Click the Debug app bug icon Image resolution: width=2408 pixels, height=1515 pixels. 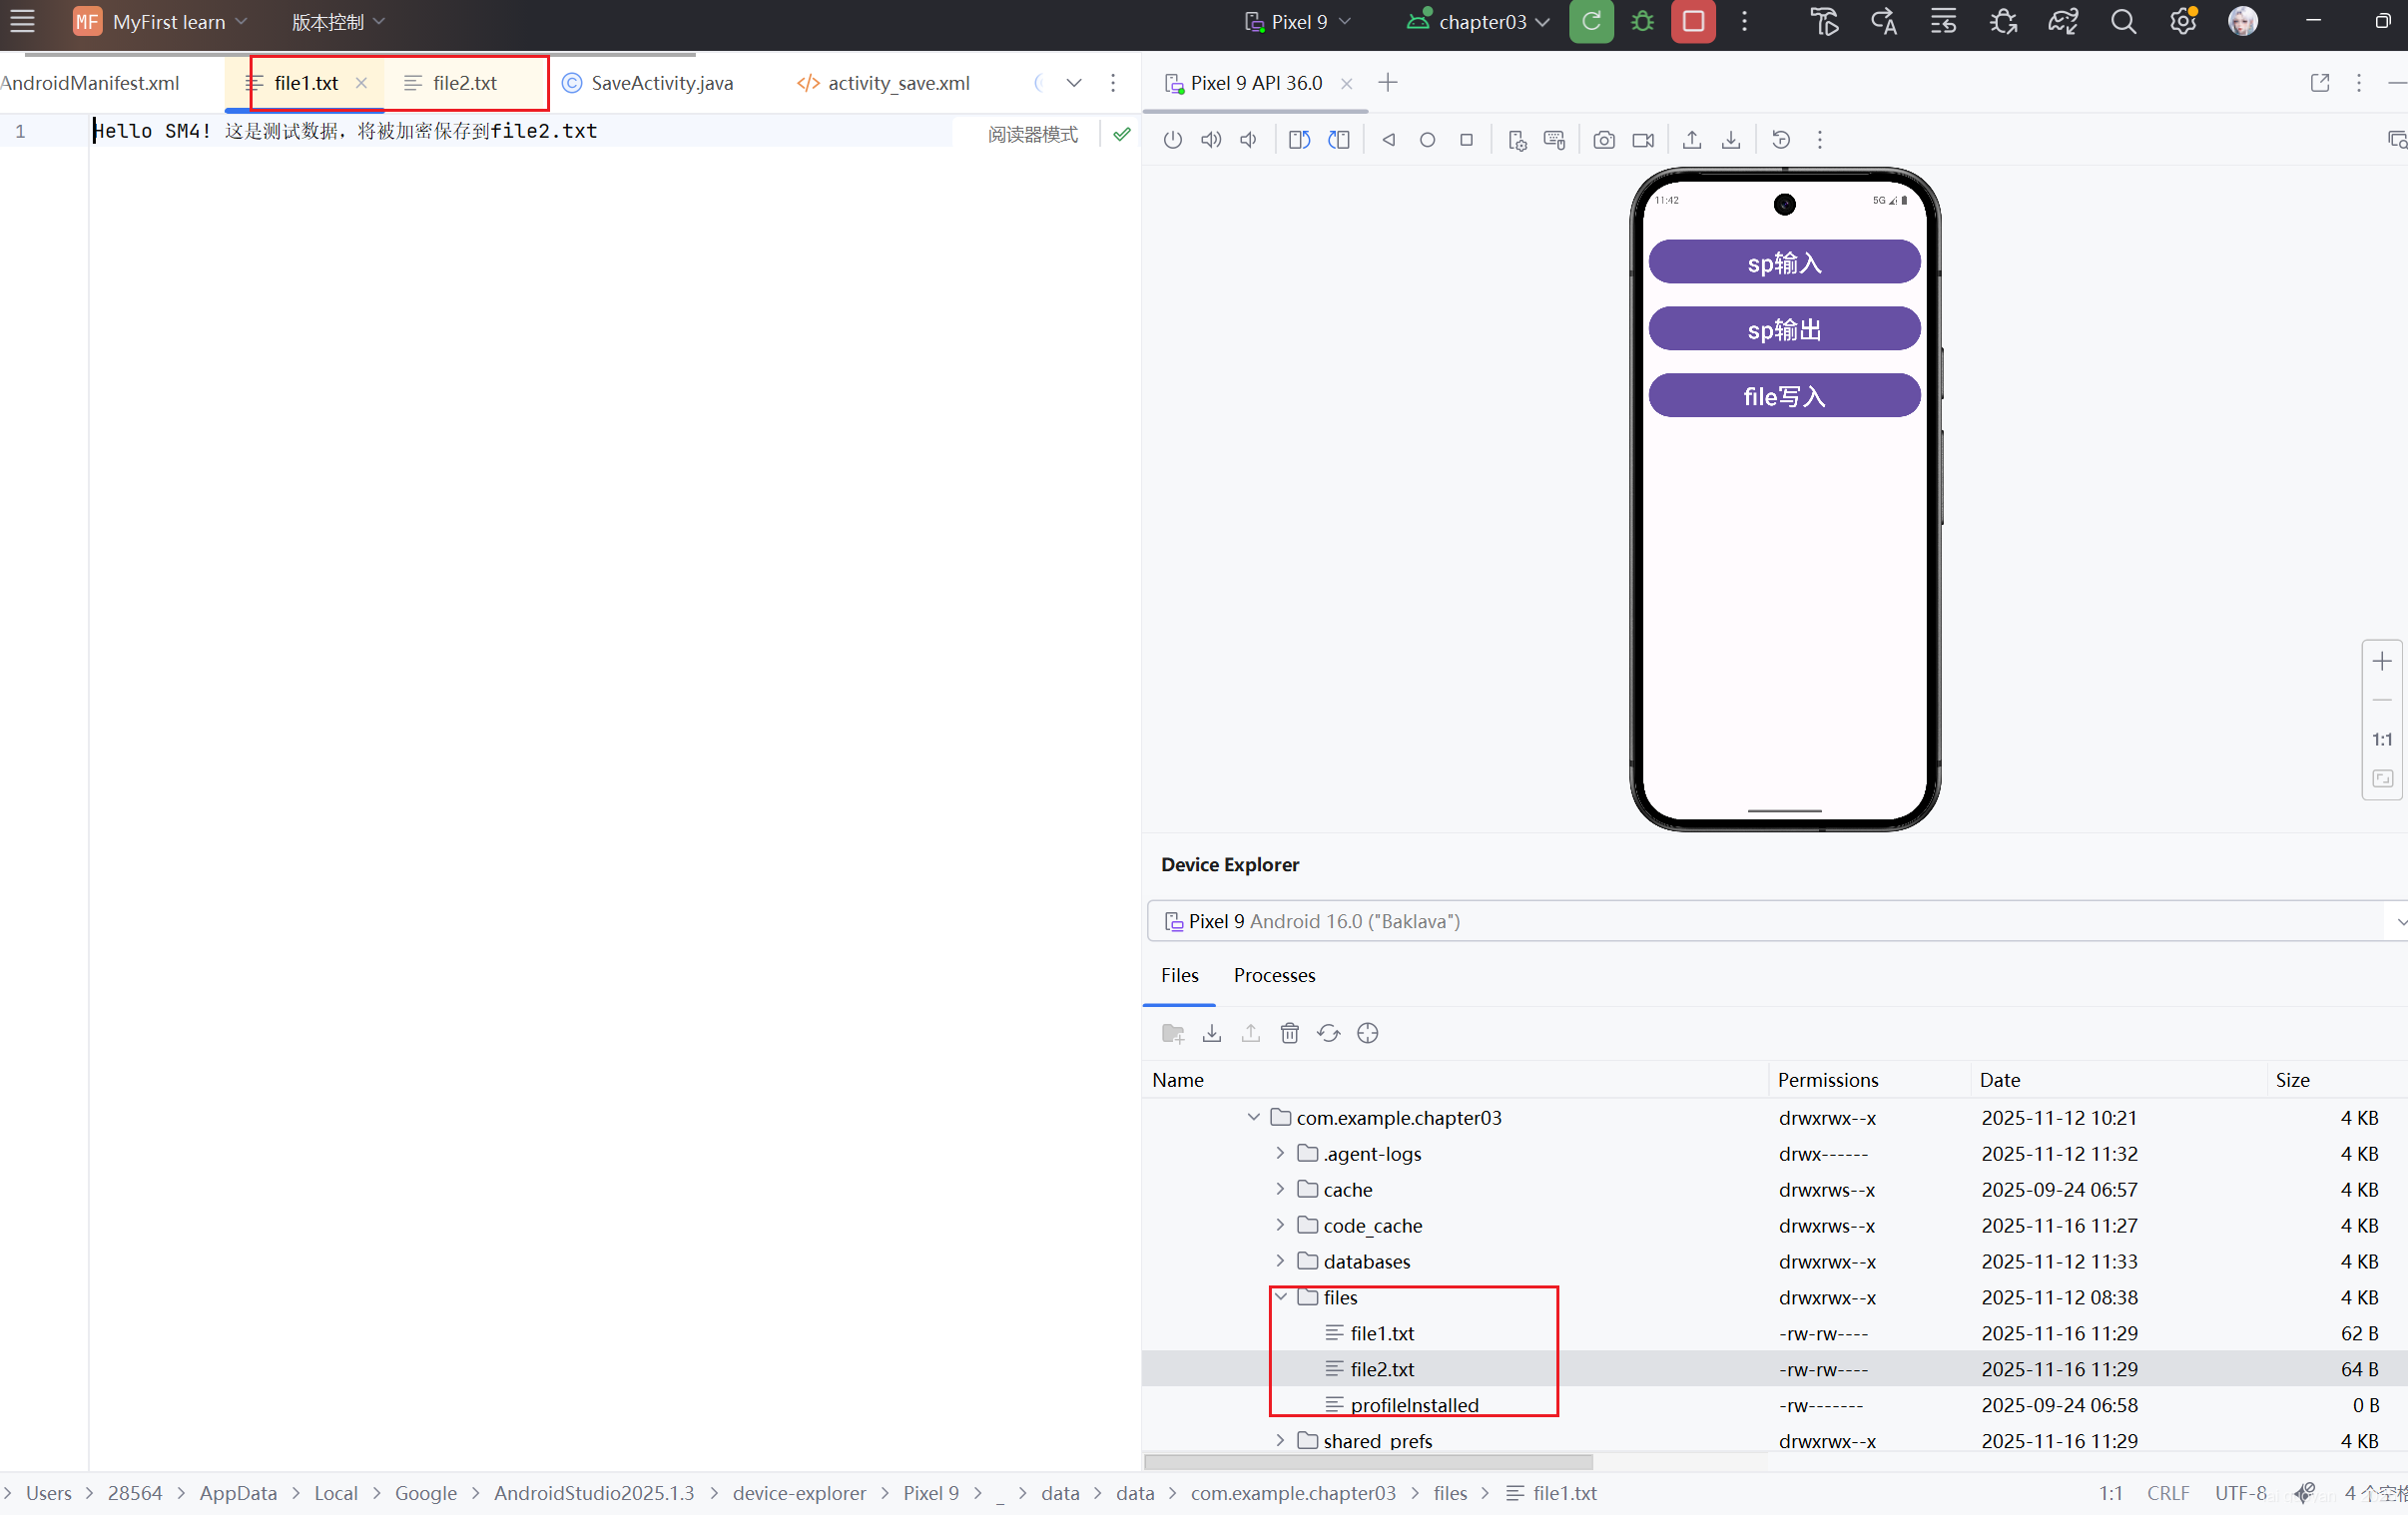tap(1642, 22)
